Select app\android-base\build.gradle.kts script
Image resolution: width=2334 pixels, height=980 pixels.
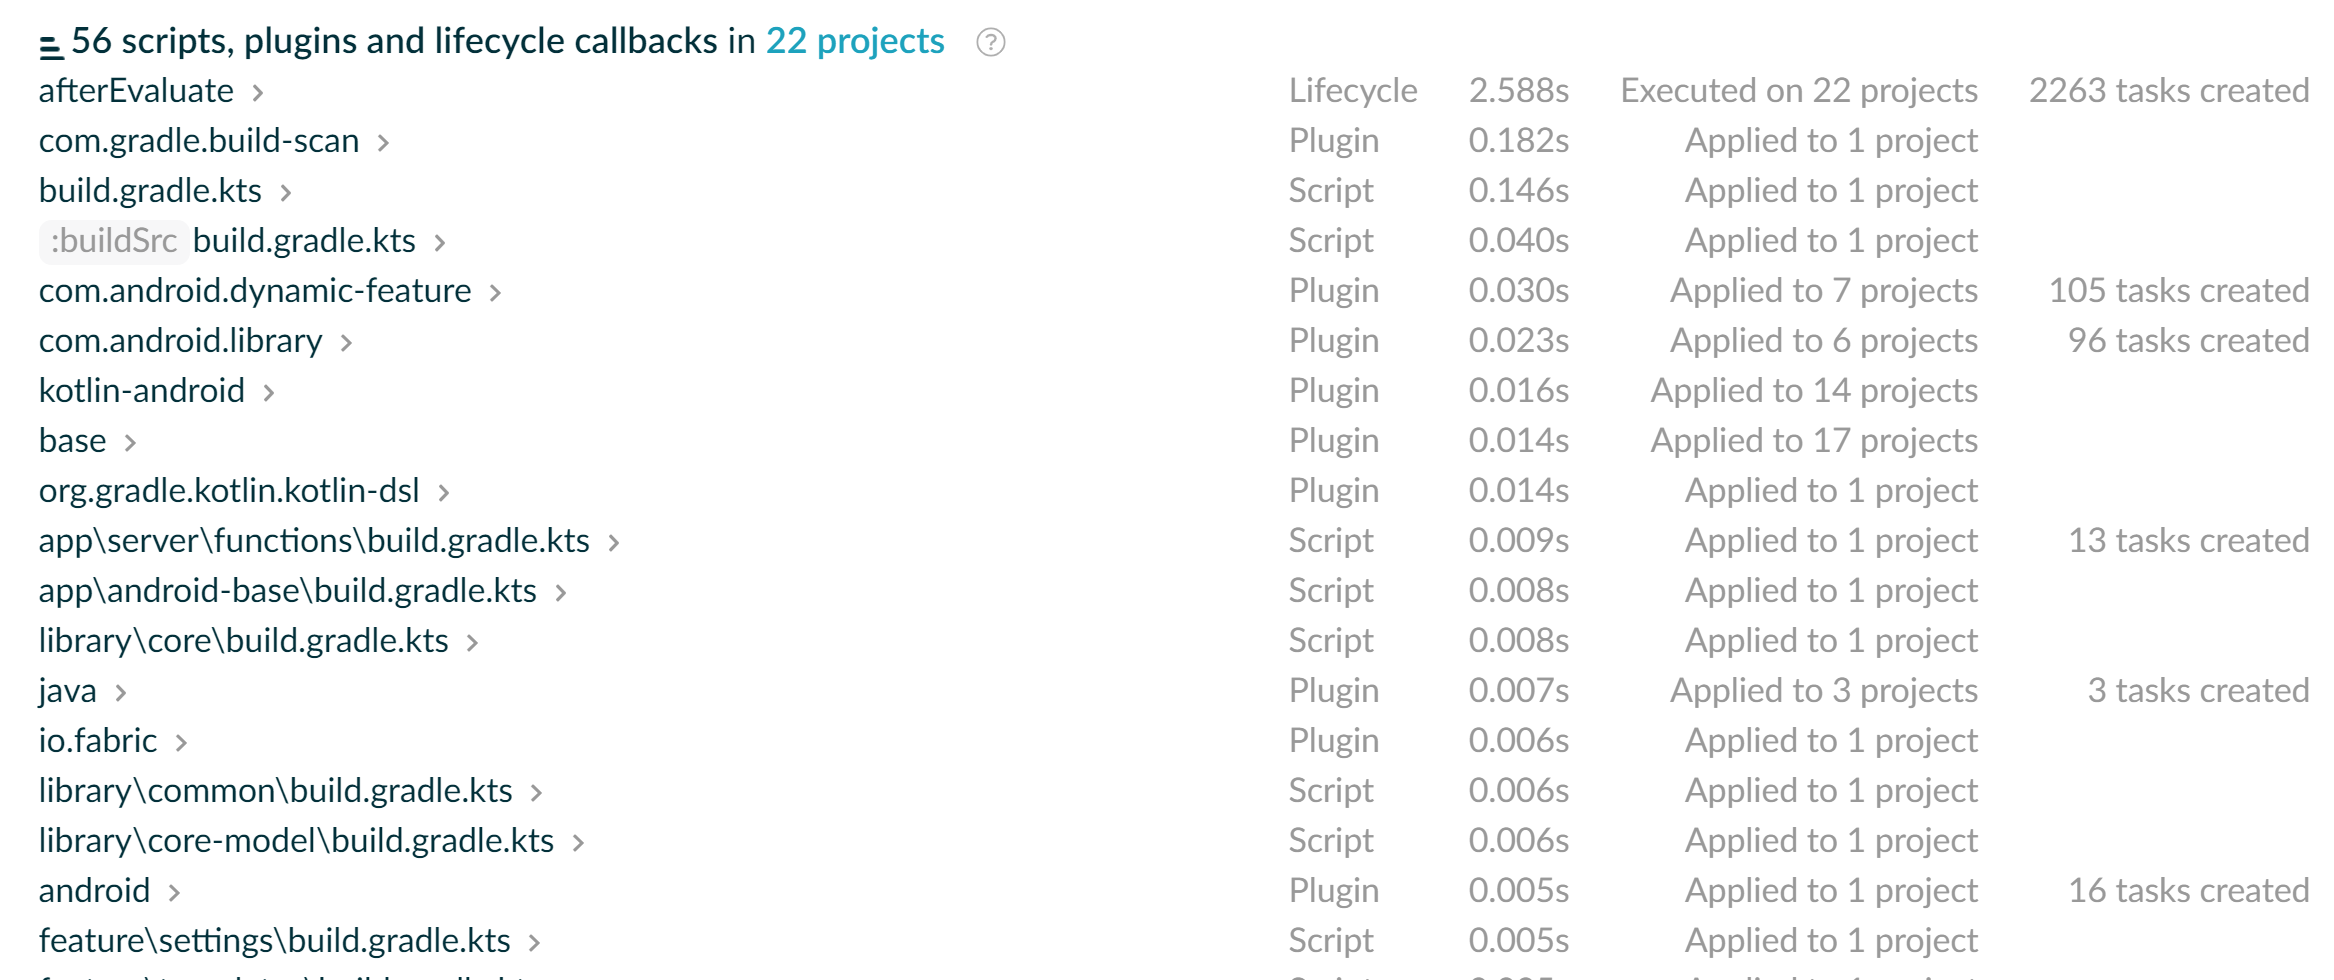pyautogui.click(x=287, y=591)
